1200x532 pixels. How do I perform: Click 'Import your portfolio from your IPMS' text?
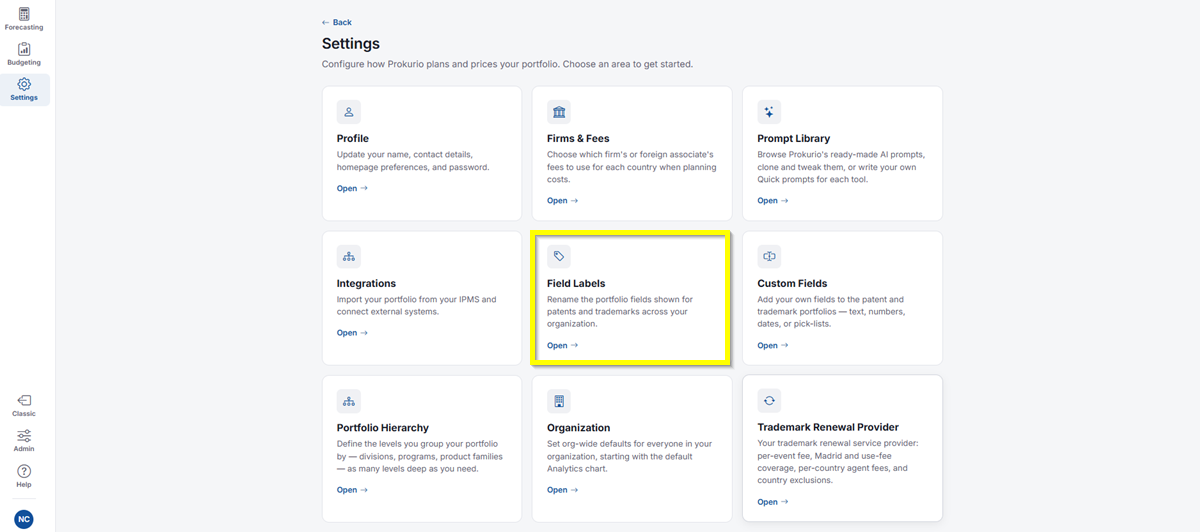click(x=416, y=306)
